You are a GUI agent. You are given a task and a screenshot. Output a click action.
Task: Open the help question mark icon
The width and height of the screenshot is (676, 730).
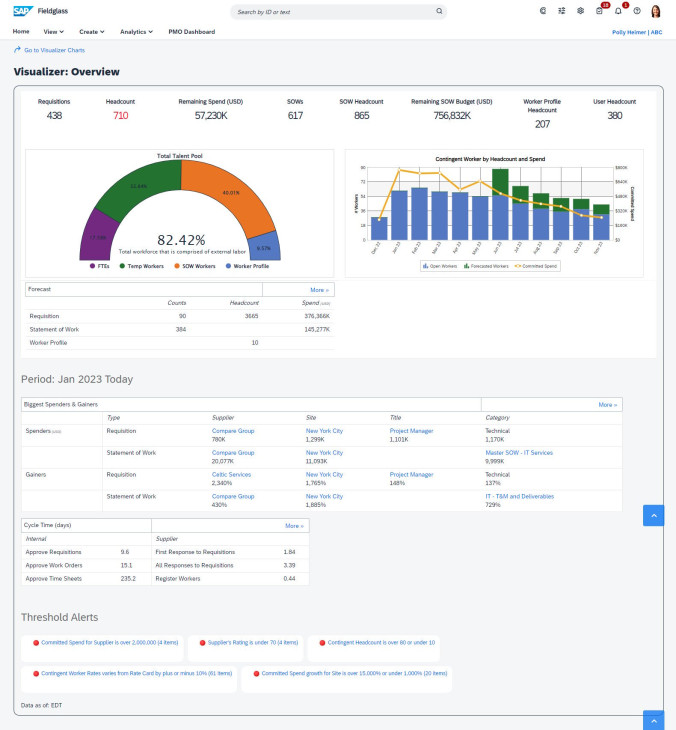tap(637, 11)
